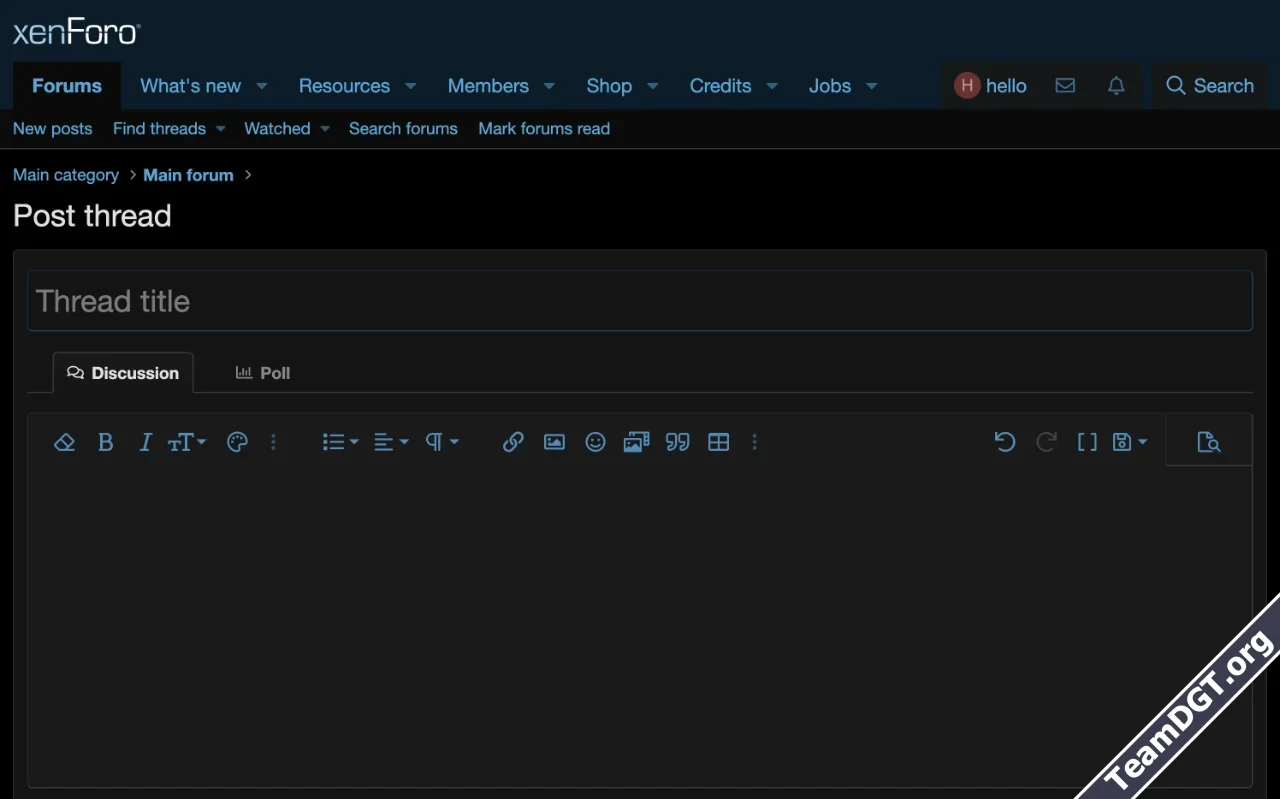Open the text color palette
The width and height of the screenshot is (1280, 799).
[x=237, y=442]
